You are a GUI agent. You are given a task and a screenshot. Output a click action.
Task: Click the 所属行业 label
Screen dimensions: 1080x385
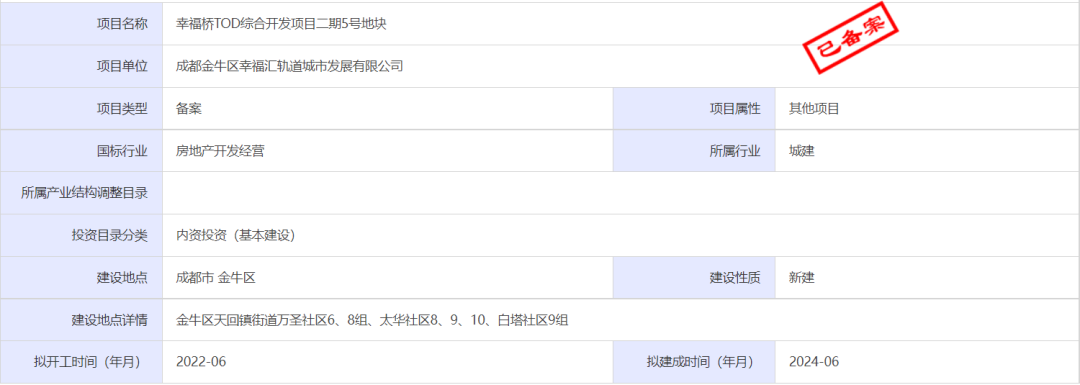click(x=735, y=151)
